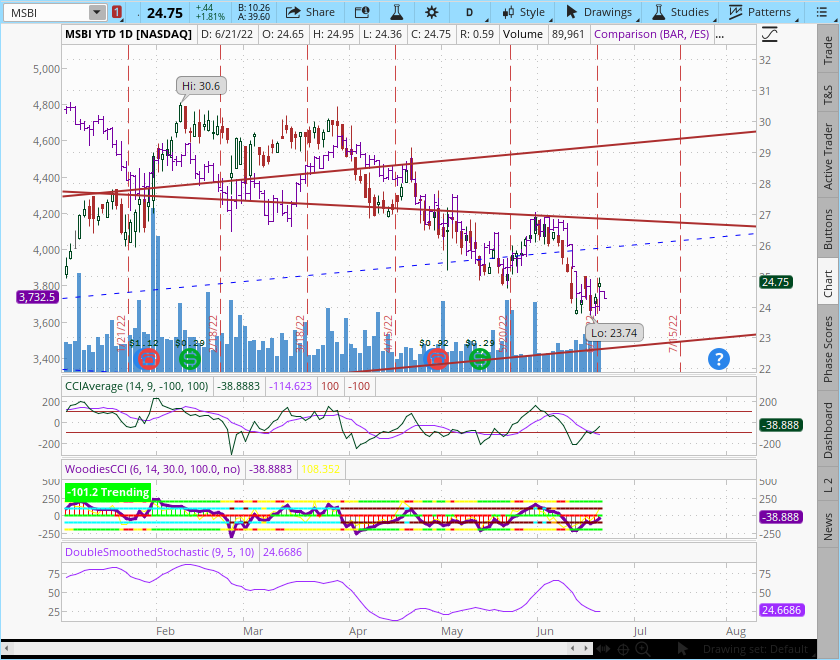Expand the MSBI symbol dropdown arrow
The height and width of the screenshot is (660, 840).
pyautogui.click(x=96, y=12)
